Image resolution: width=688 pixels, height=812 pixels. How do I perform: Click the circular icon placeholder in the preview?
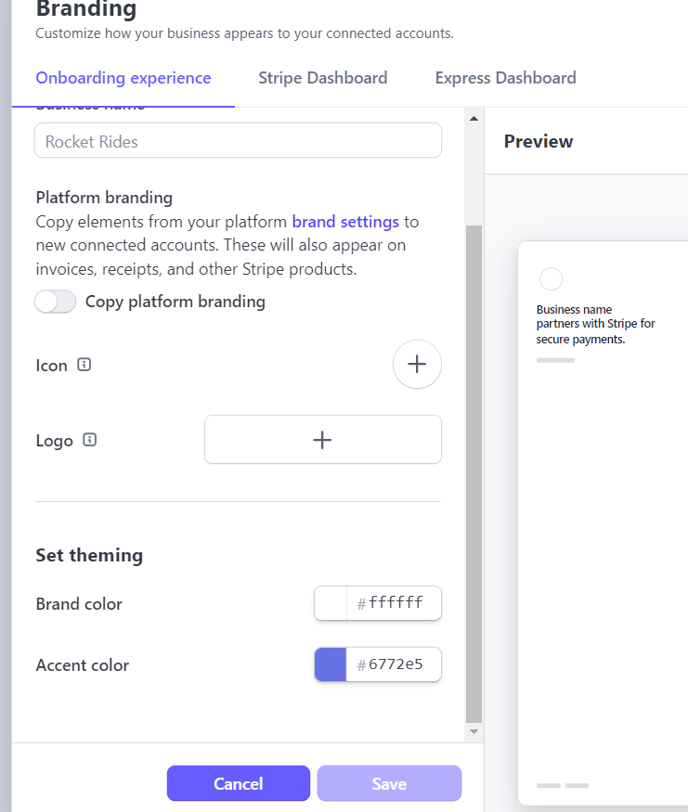pyautogui.click(x=550, y=279)
